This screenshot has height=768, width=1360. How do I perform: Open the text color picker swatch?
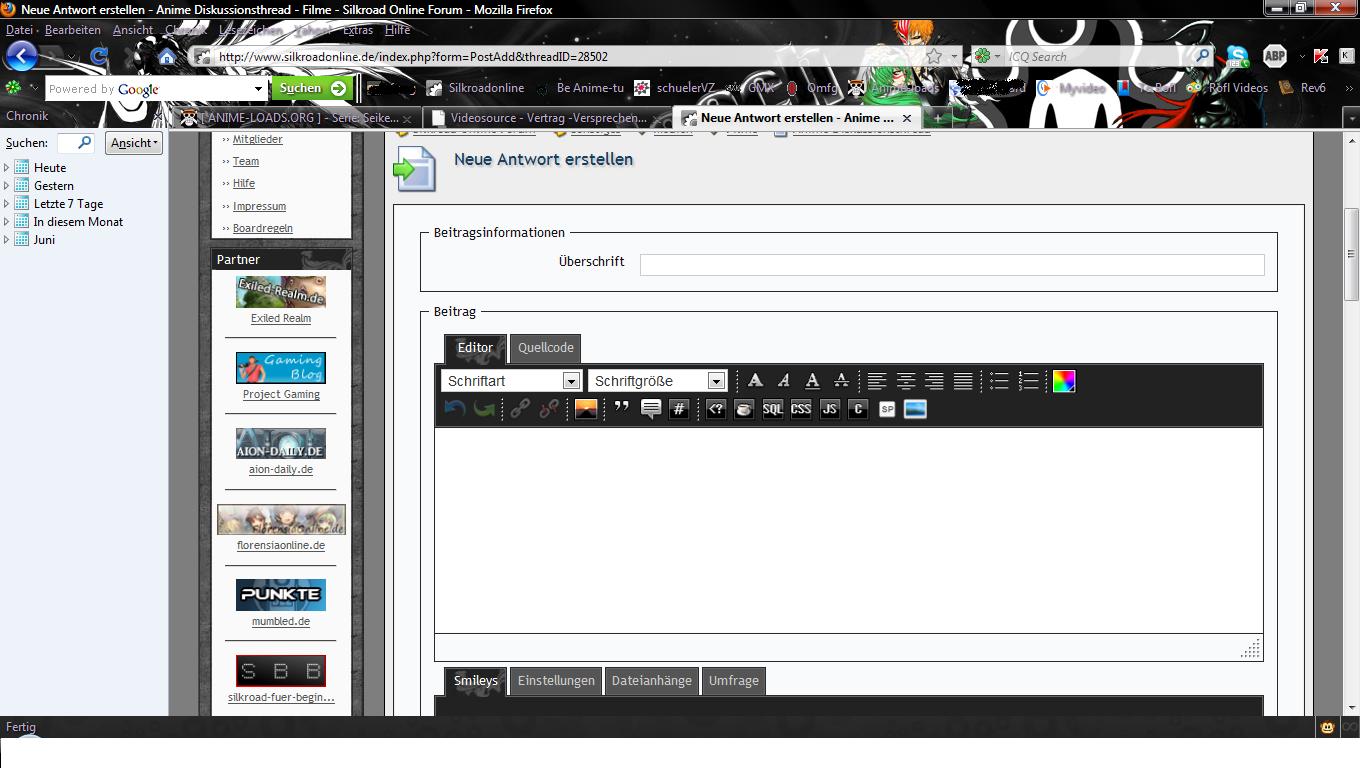pyautogui.click(x=1063, y=381)
